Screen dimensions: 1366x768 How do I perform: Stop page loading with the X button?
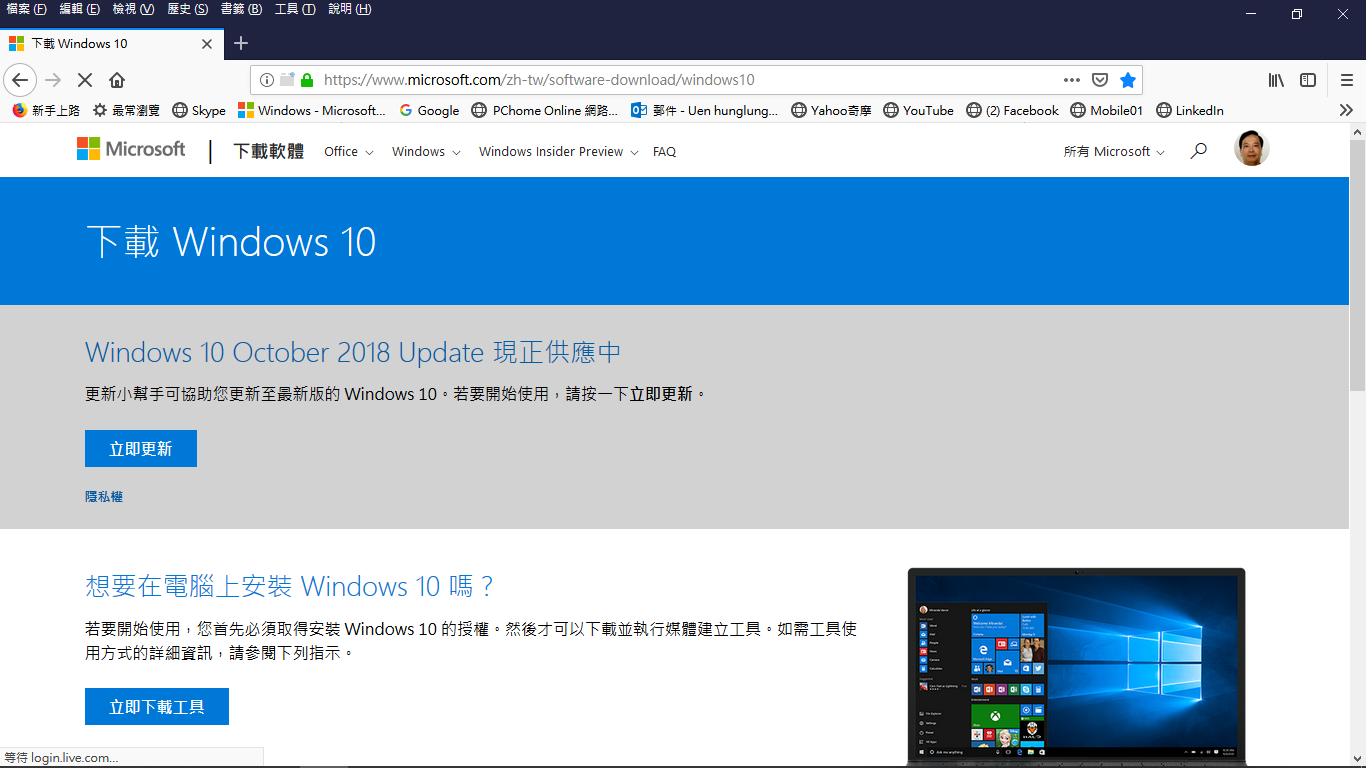[85, 80]
